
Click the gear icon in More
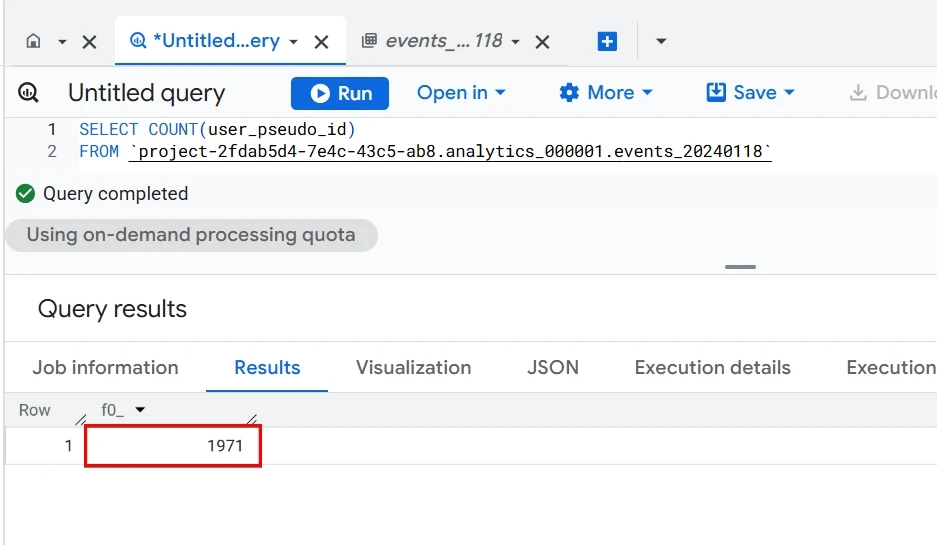569,93
